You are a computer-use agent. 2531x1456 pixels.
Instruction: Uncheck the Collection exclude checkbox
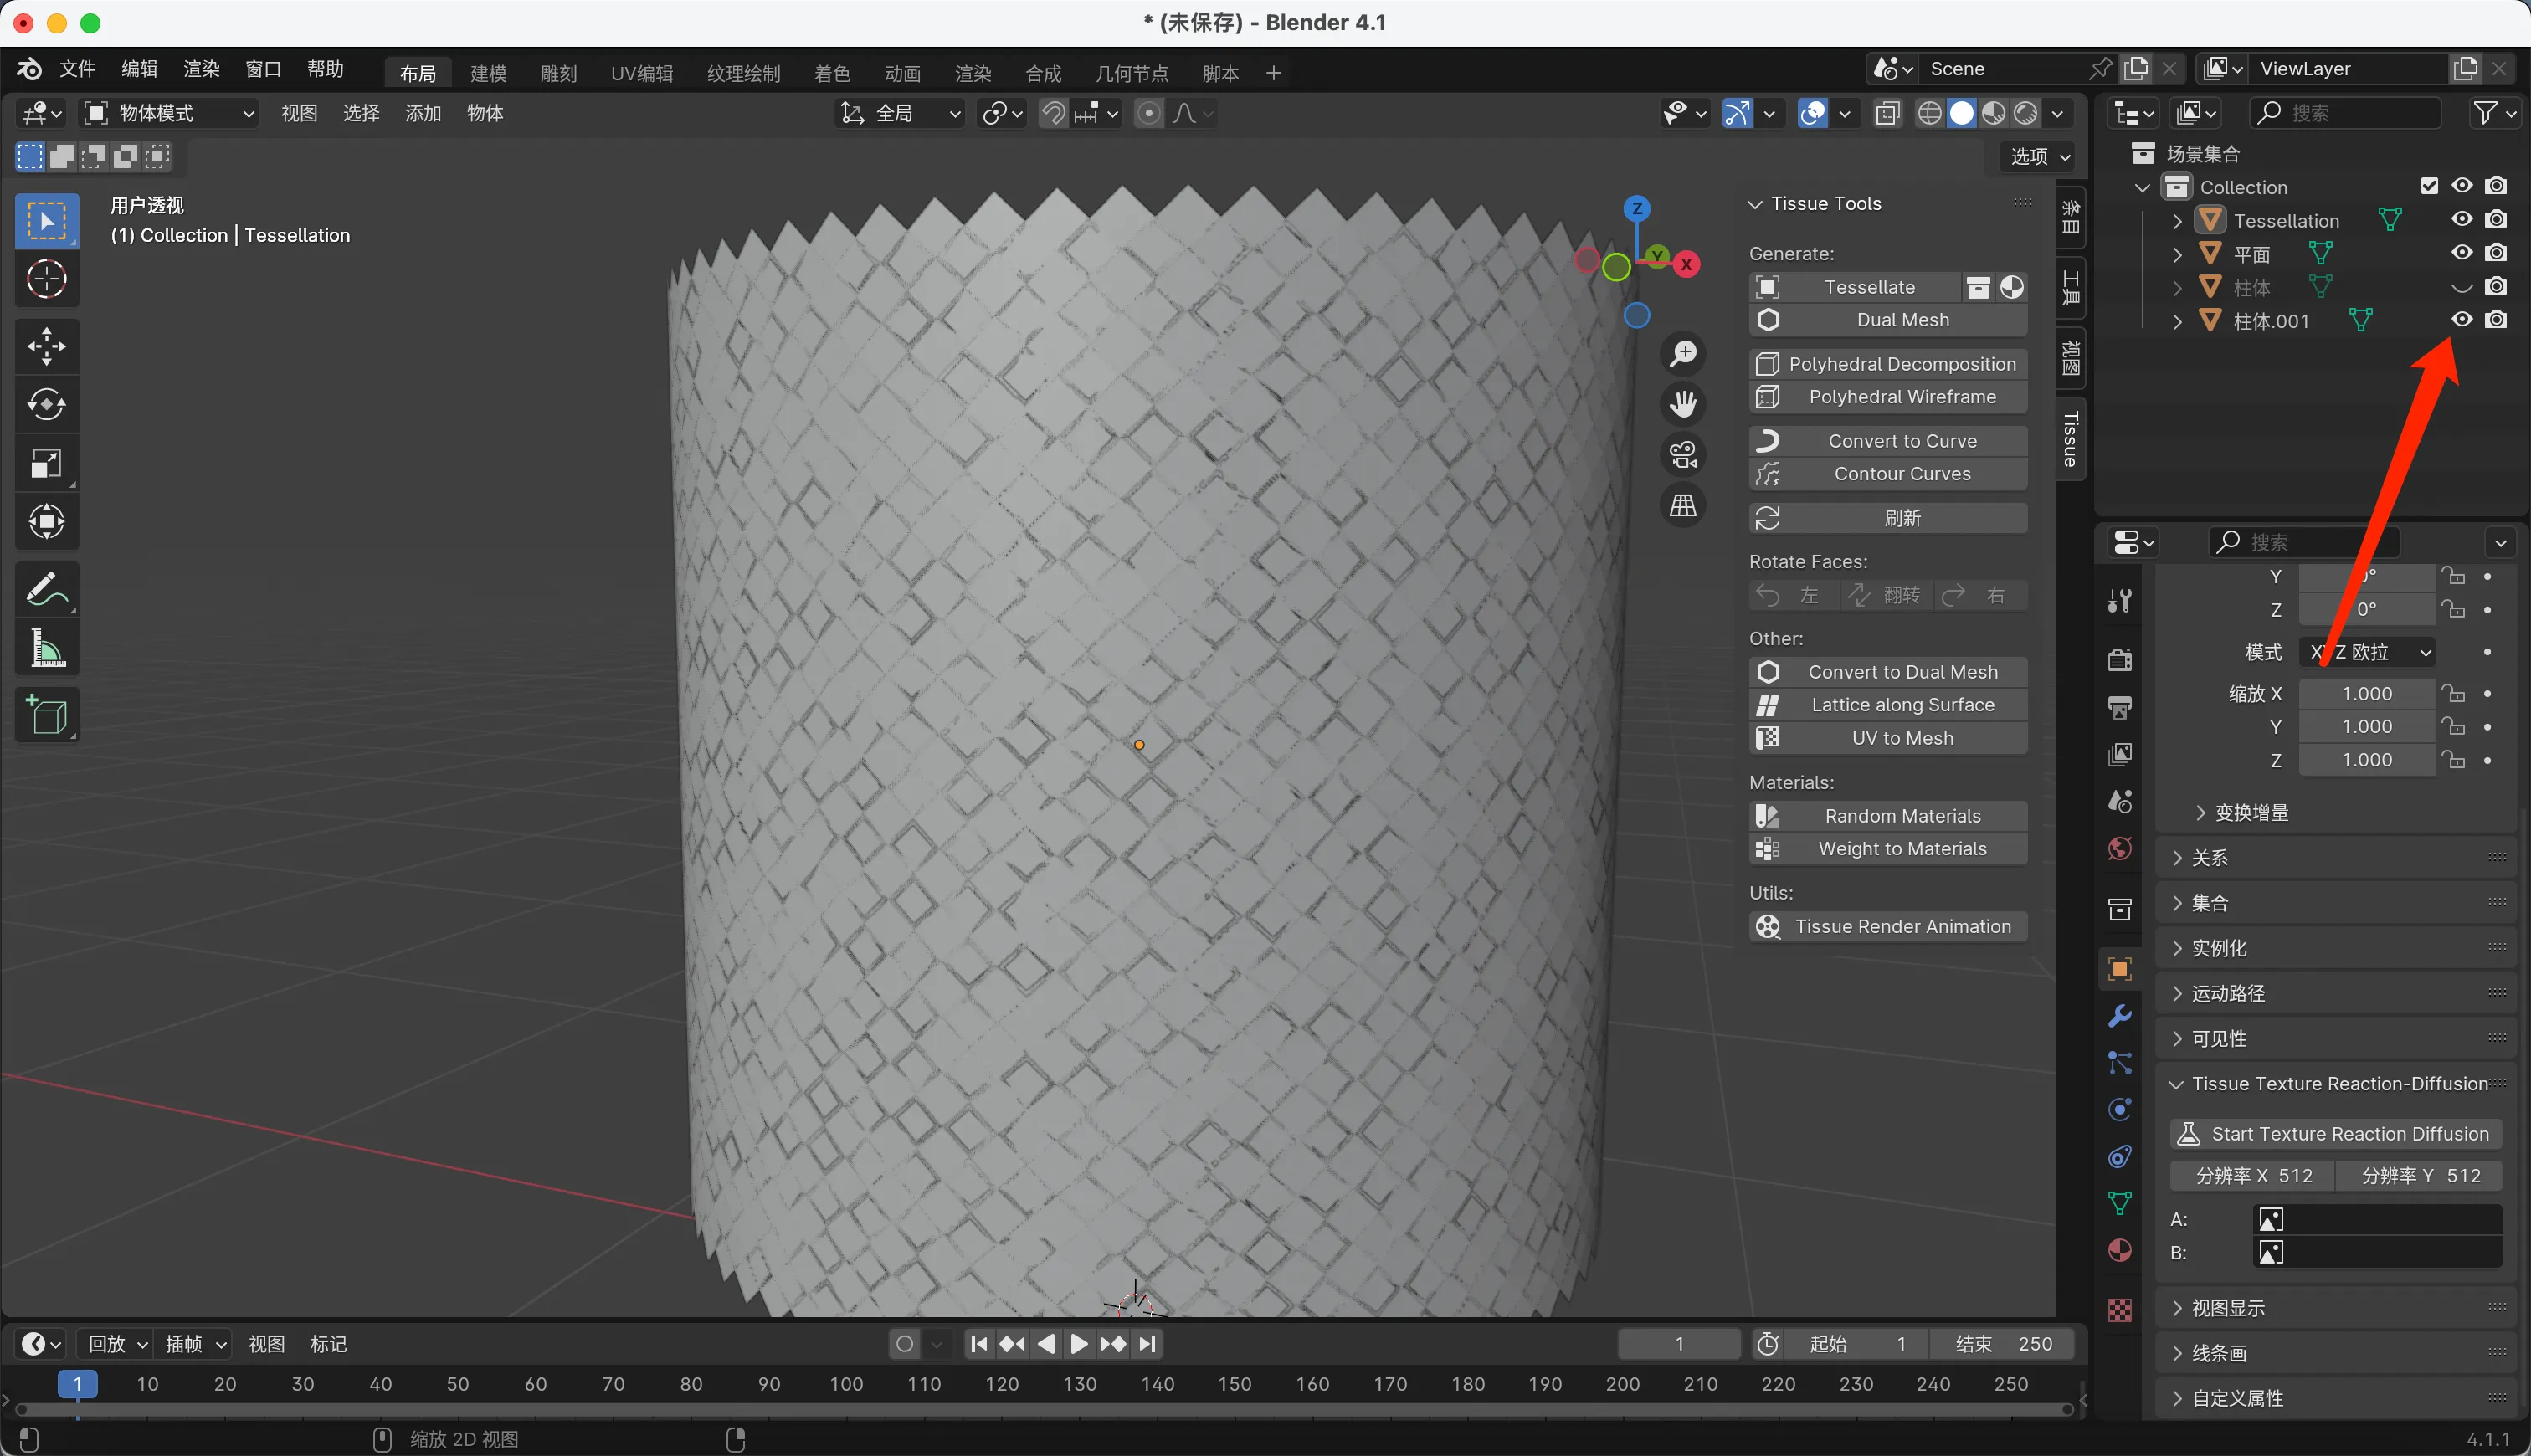click(2429, 186)
